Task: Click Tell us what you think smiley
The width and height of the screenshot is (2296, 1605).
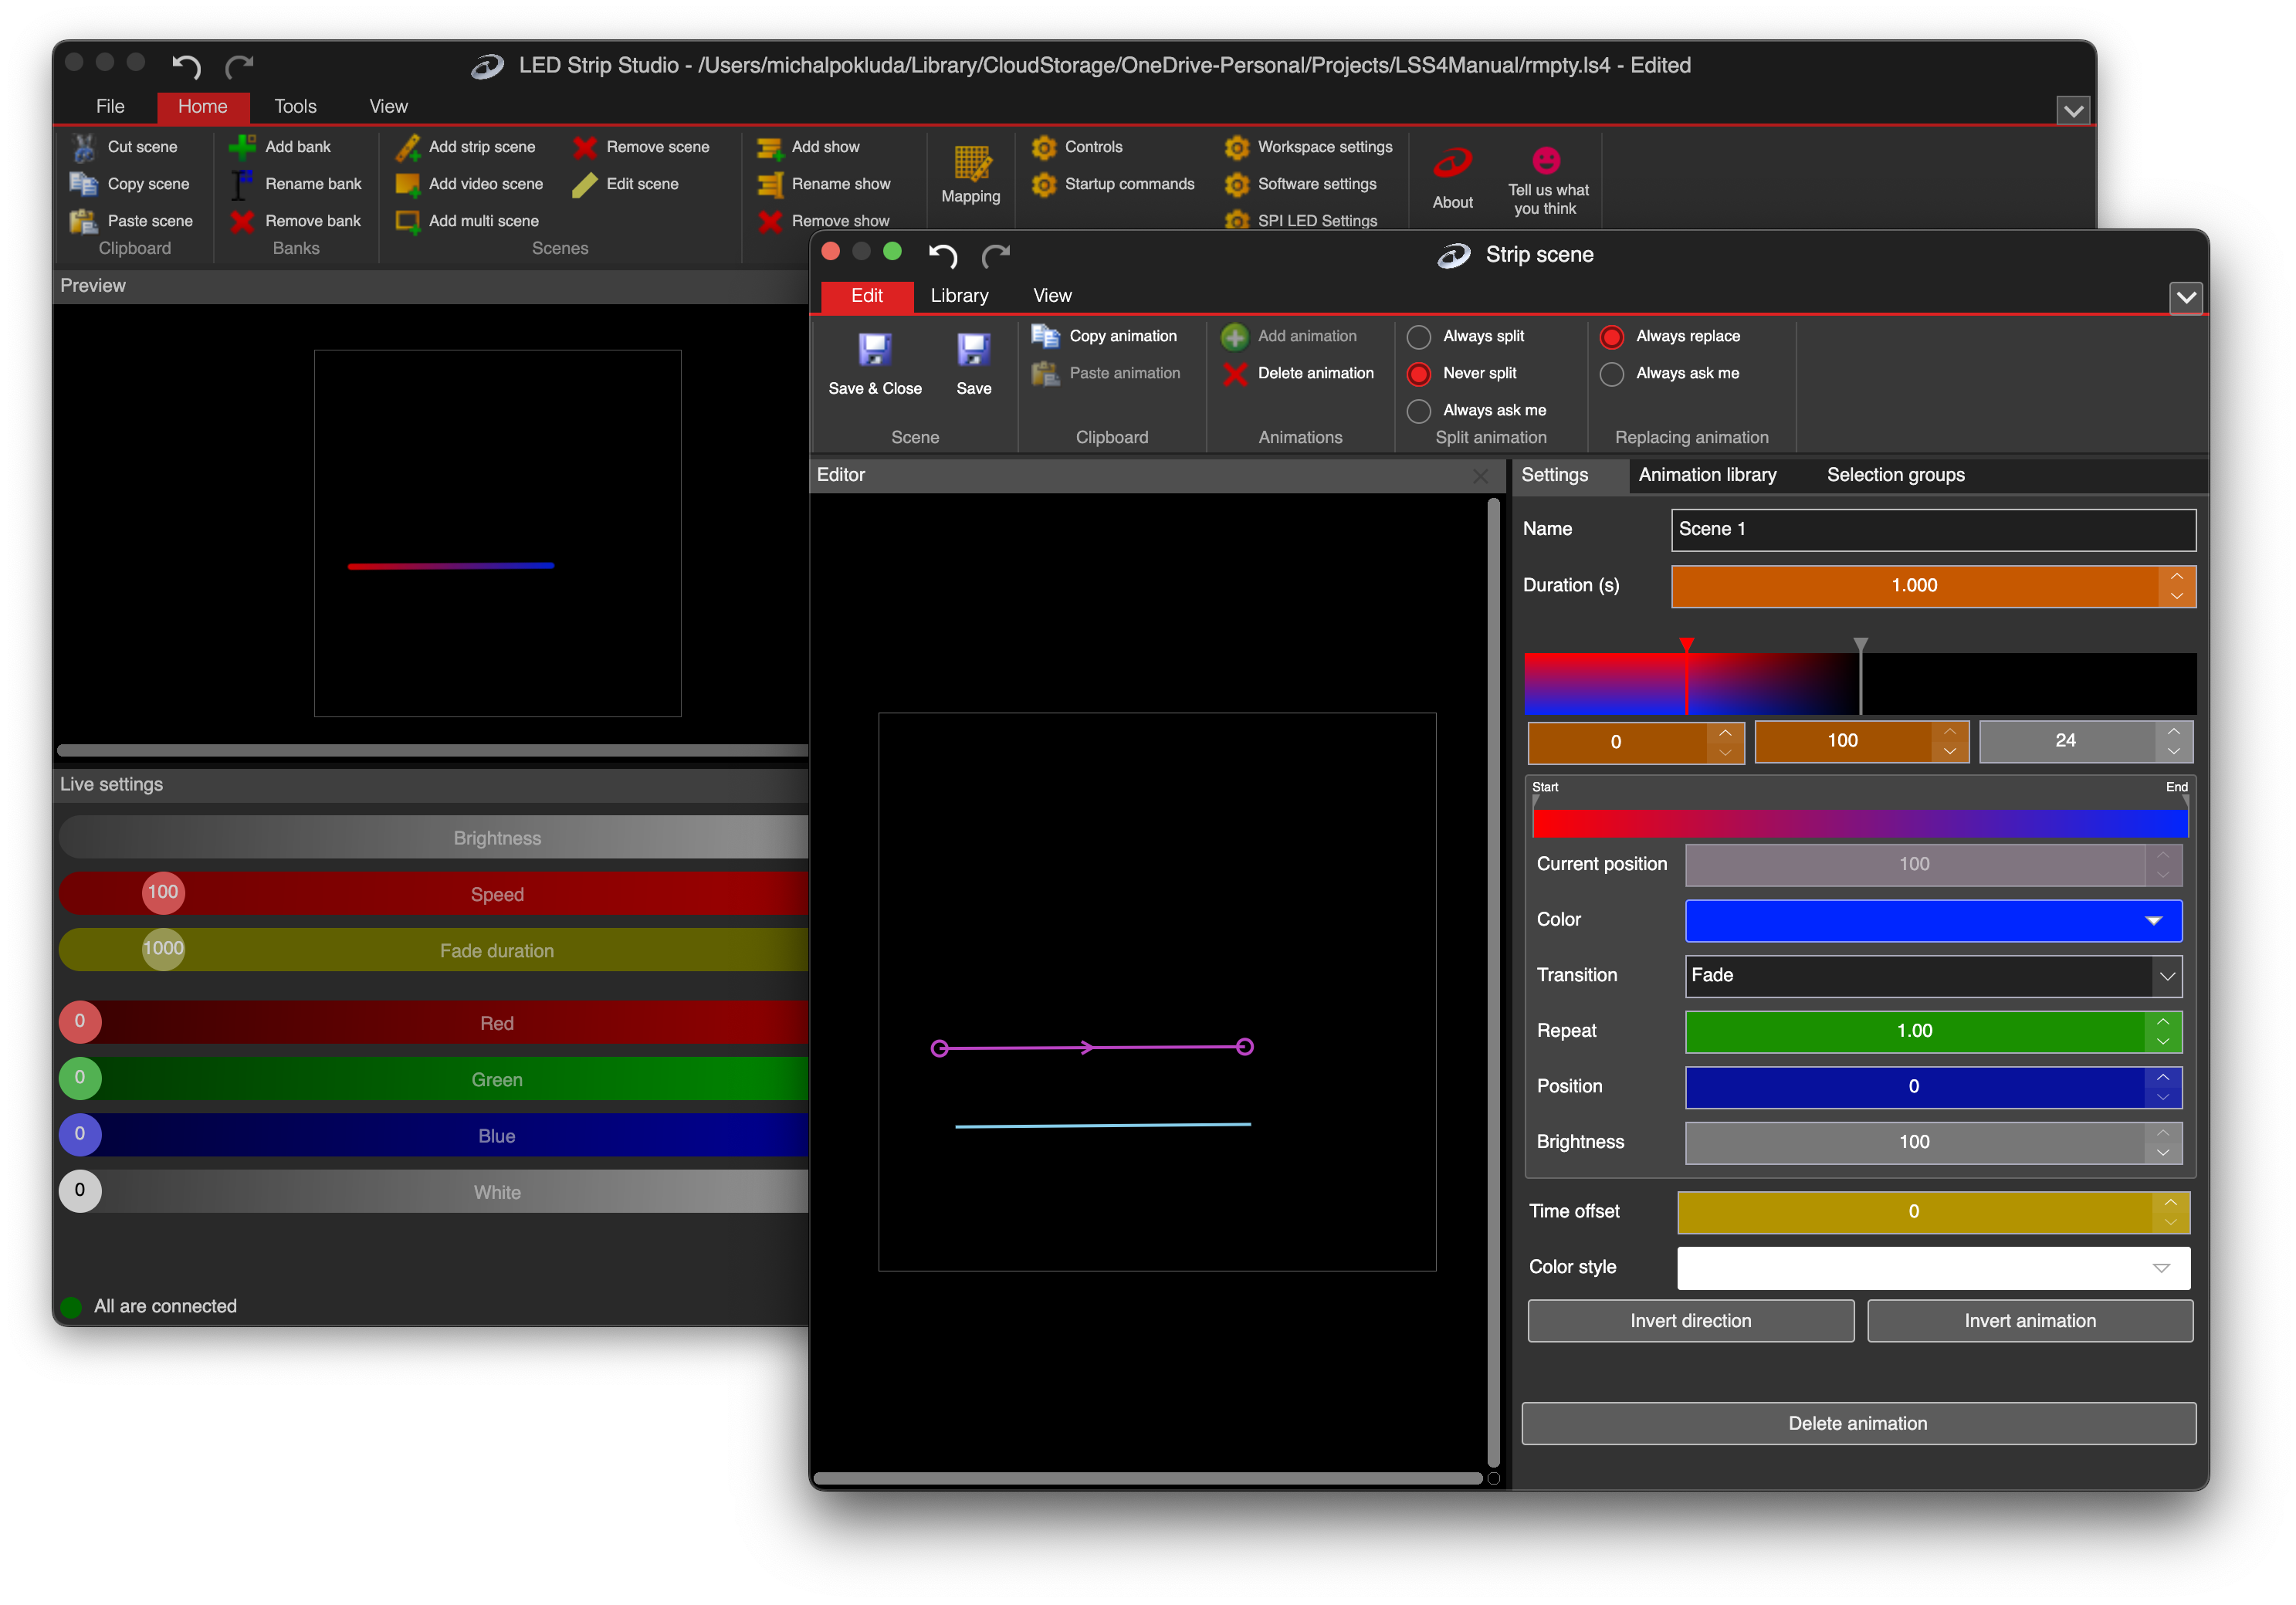Action: coord(1546,160)
